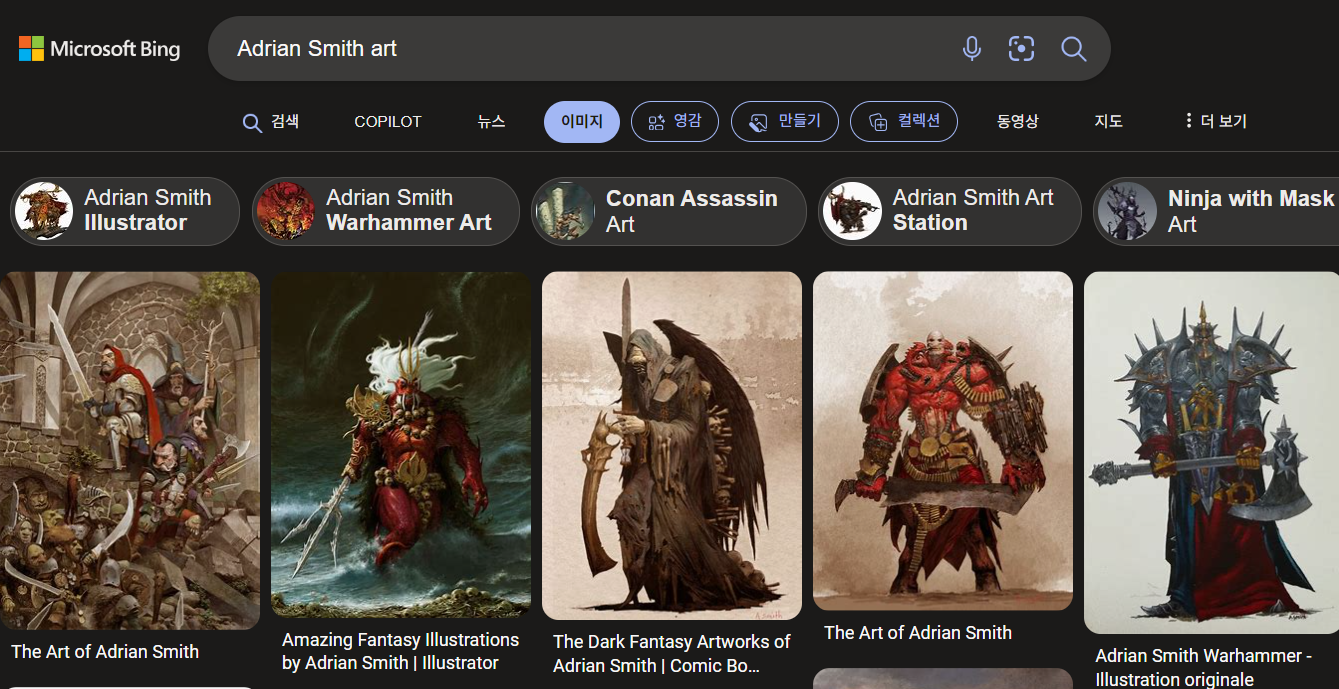Select Adrian Smith Illustrator suggestion chip
This screenshot has height=689, width=1339.
tap(125, 211)
